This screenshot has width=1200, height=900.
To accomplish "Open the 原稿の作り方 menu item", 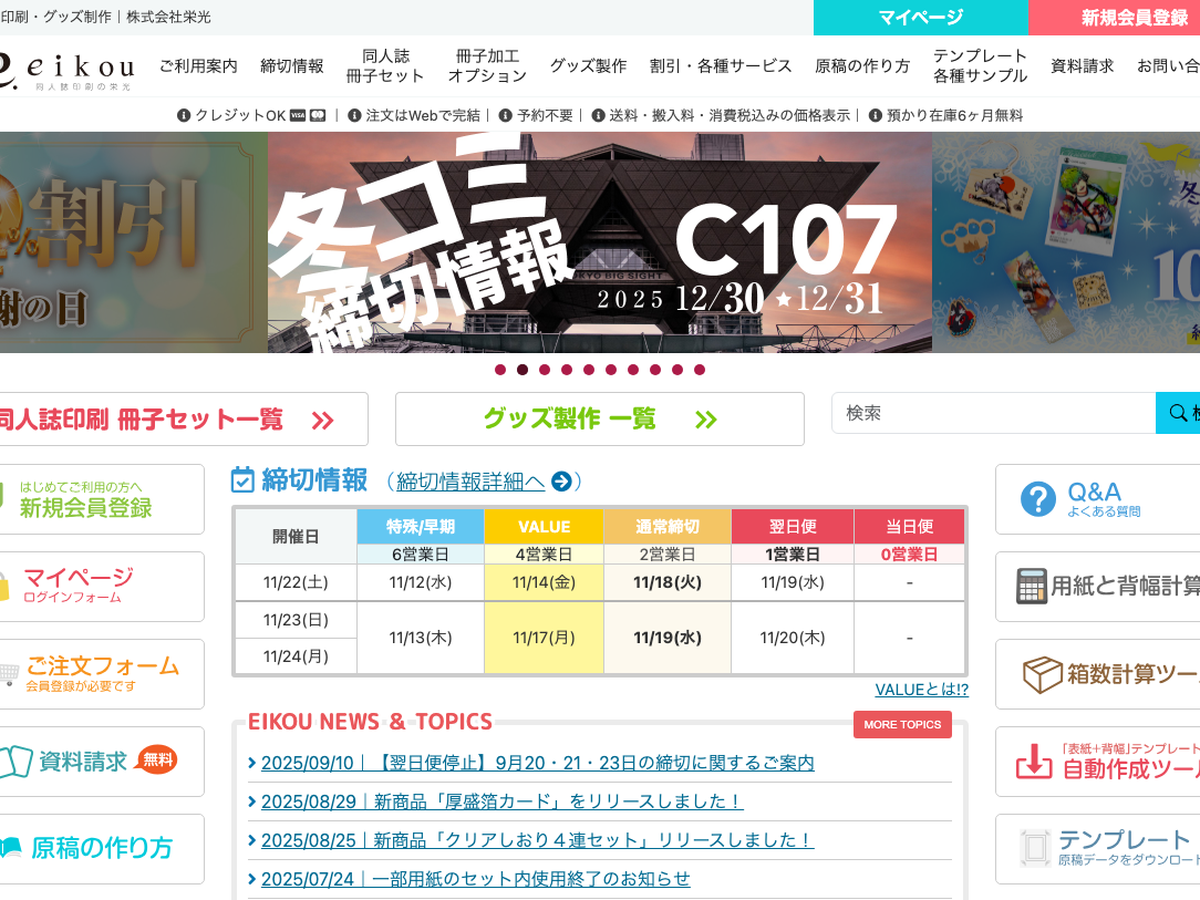I will 862,66.
